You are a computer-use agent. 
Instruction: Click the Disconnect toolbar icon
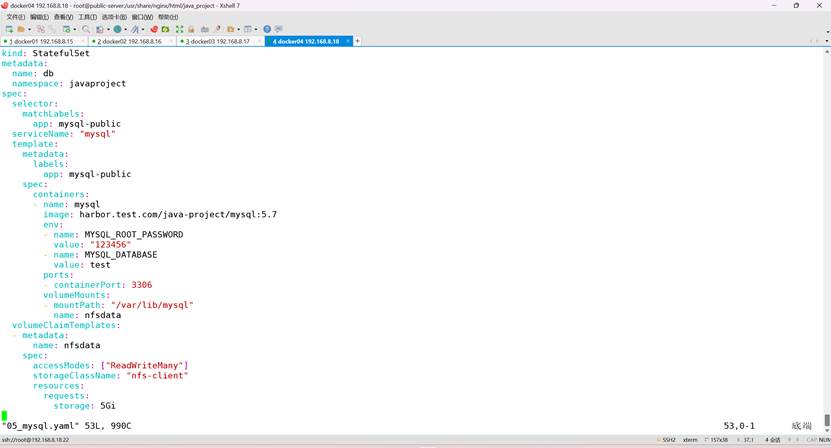coord(41,29)
